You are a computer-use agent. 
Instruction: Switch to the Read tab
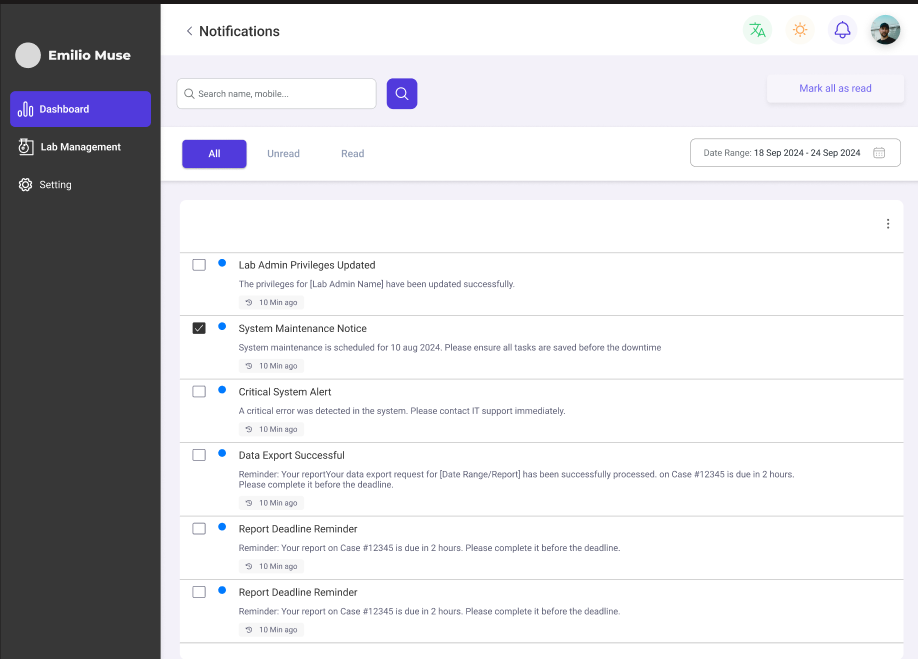click(352, 154)
